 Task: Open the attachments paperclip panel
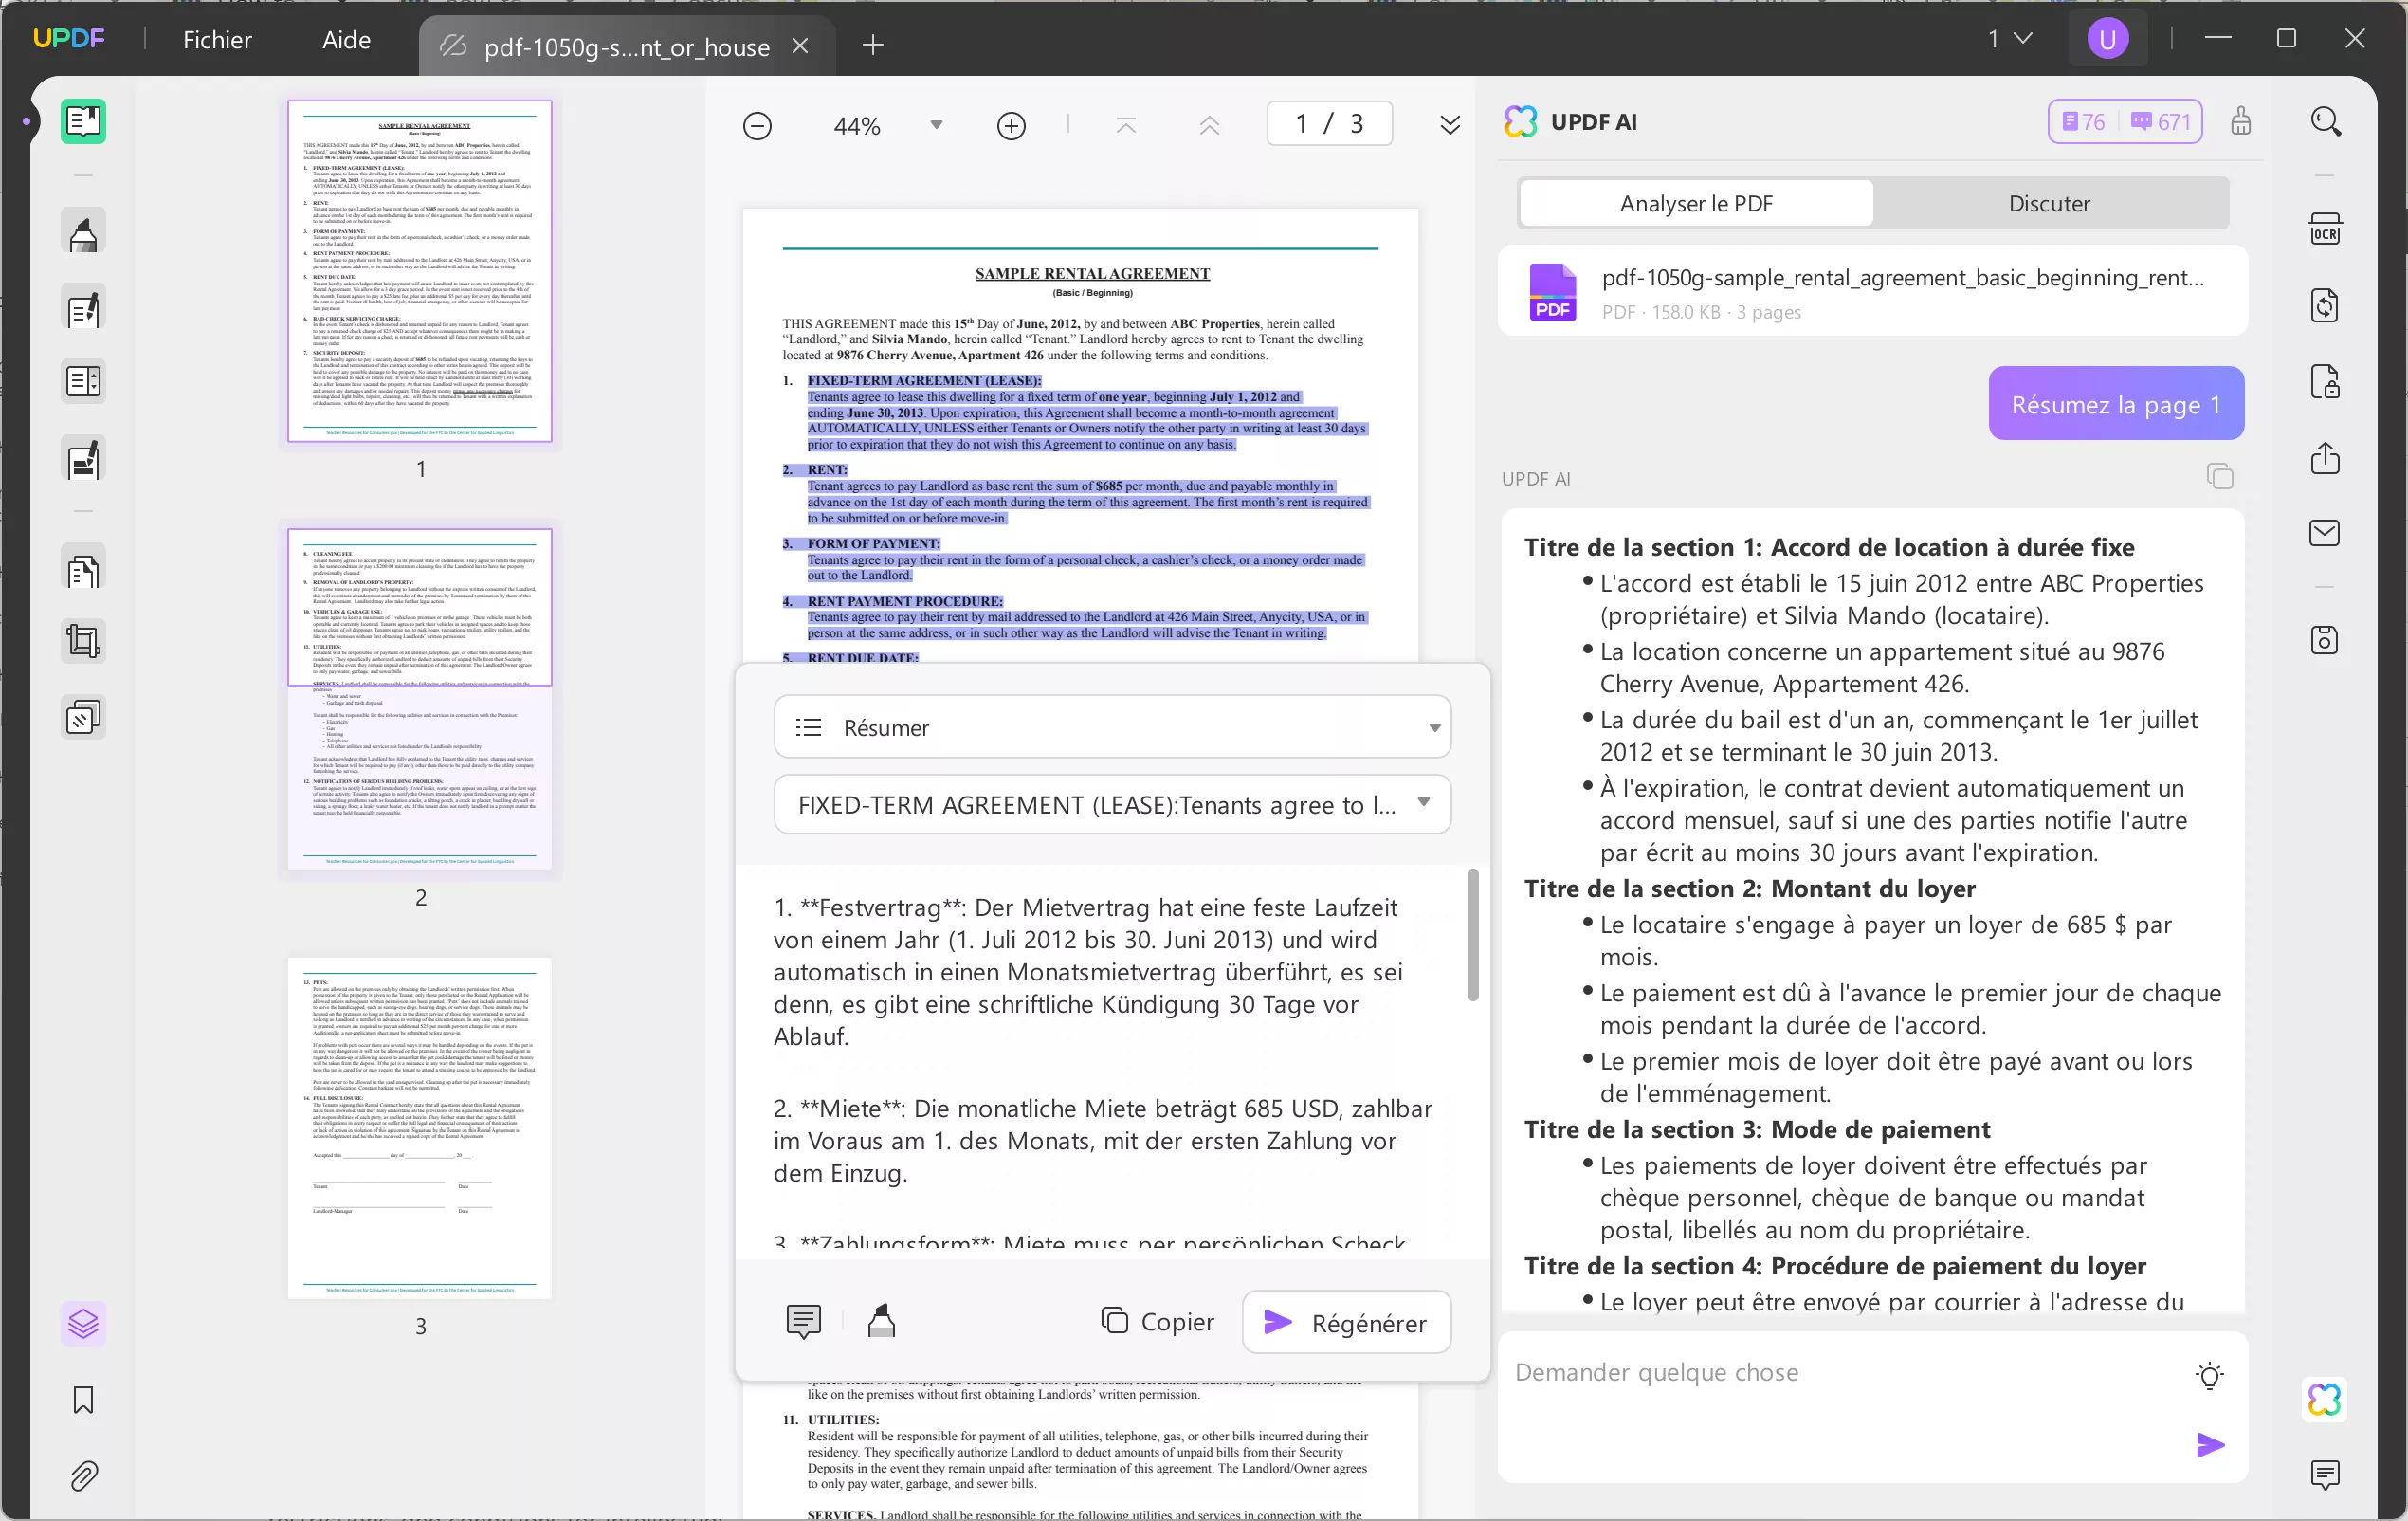pos(82,1477)
